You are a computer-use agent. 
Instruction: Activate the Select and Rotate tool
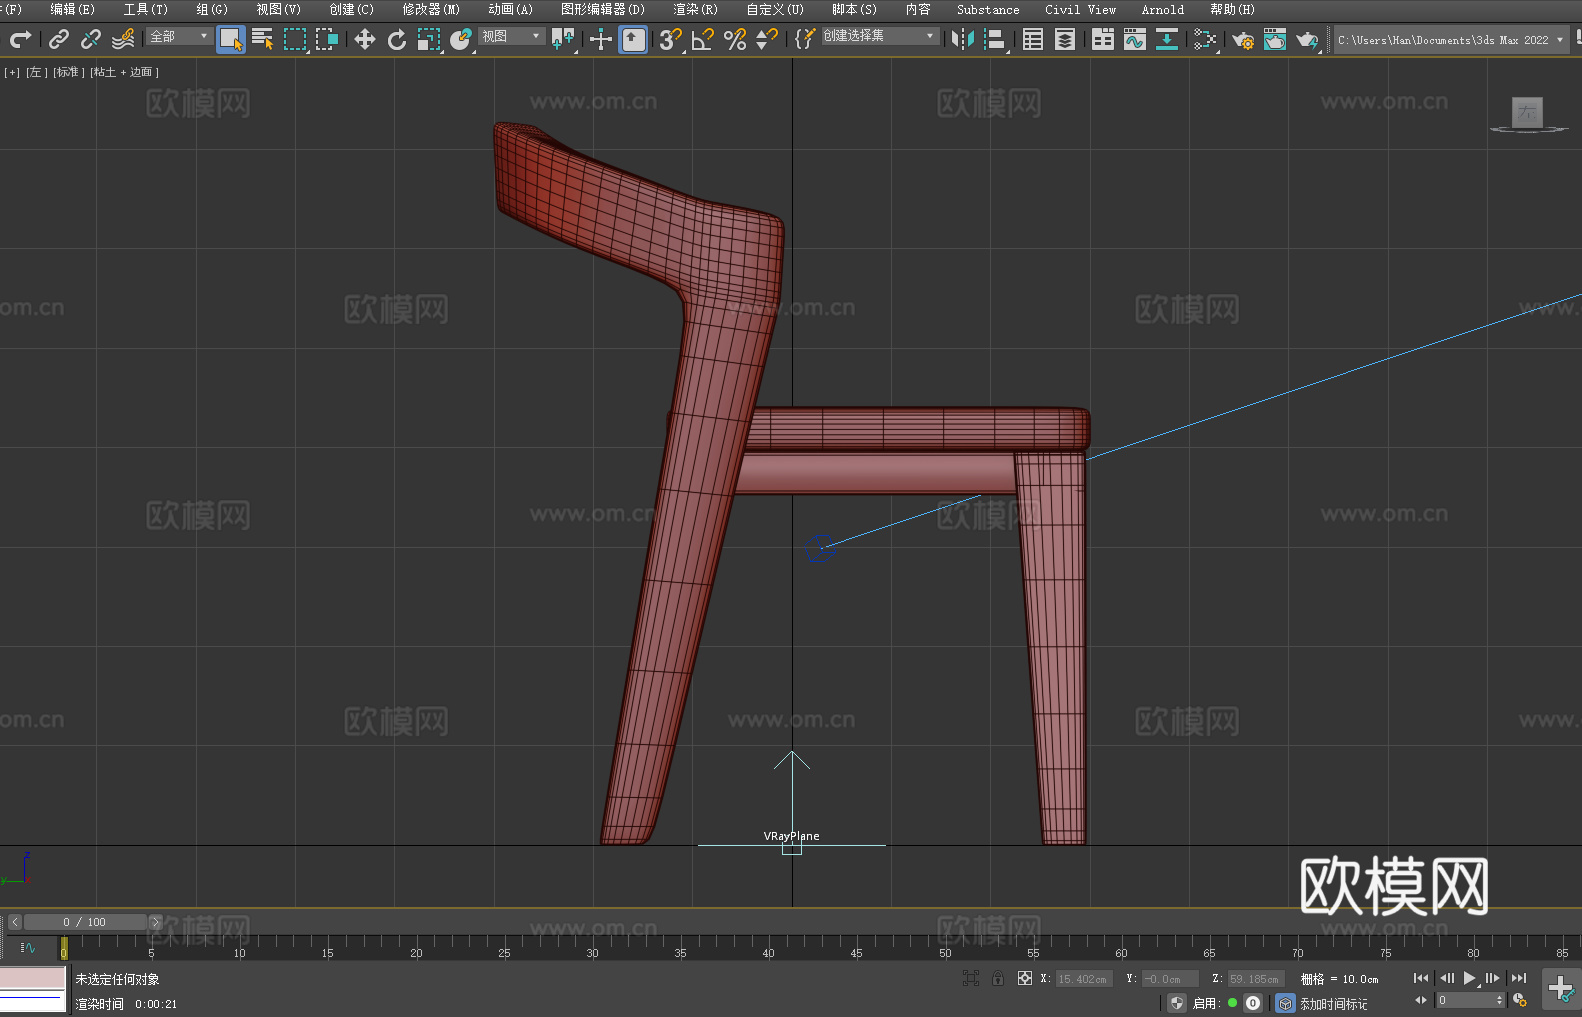pyautogui.click(x=397, y=39)
